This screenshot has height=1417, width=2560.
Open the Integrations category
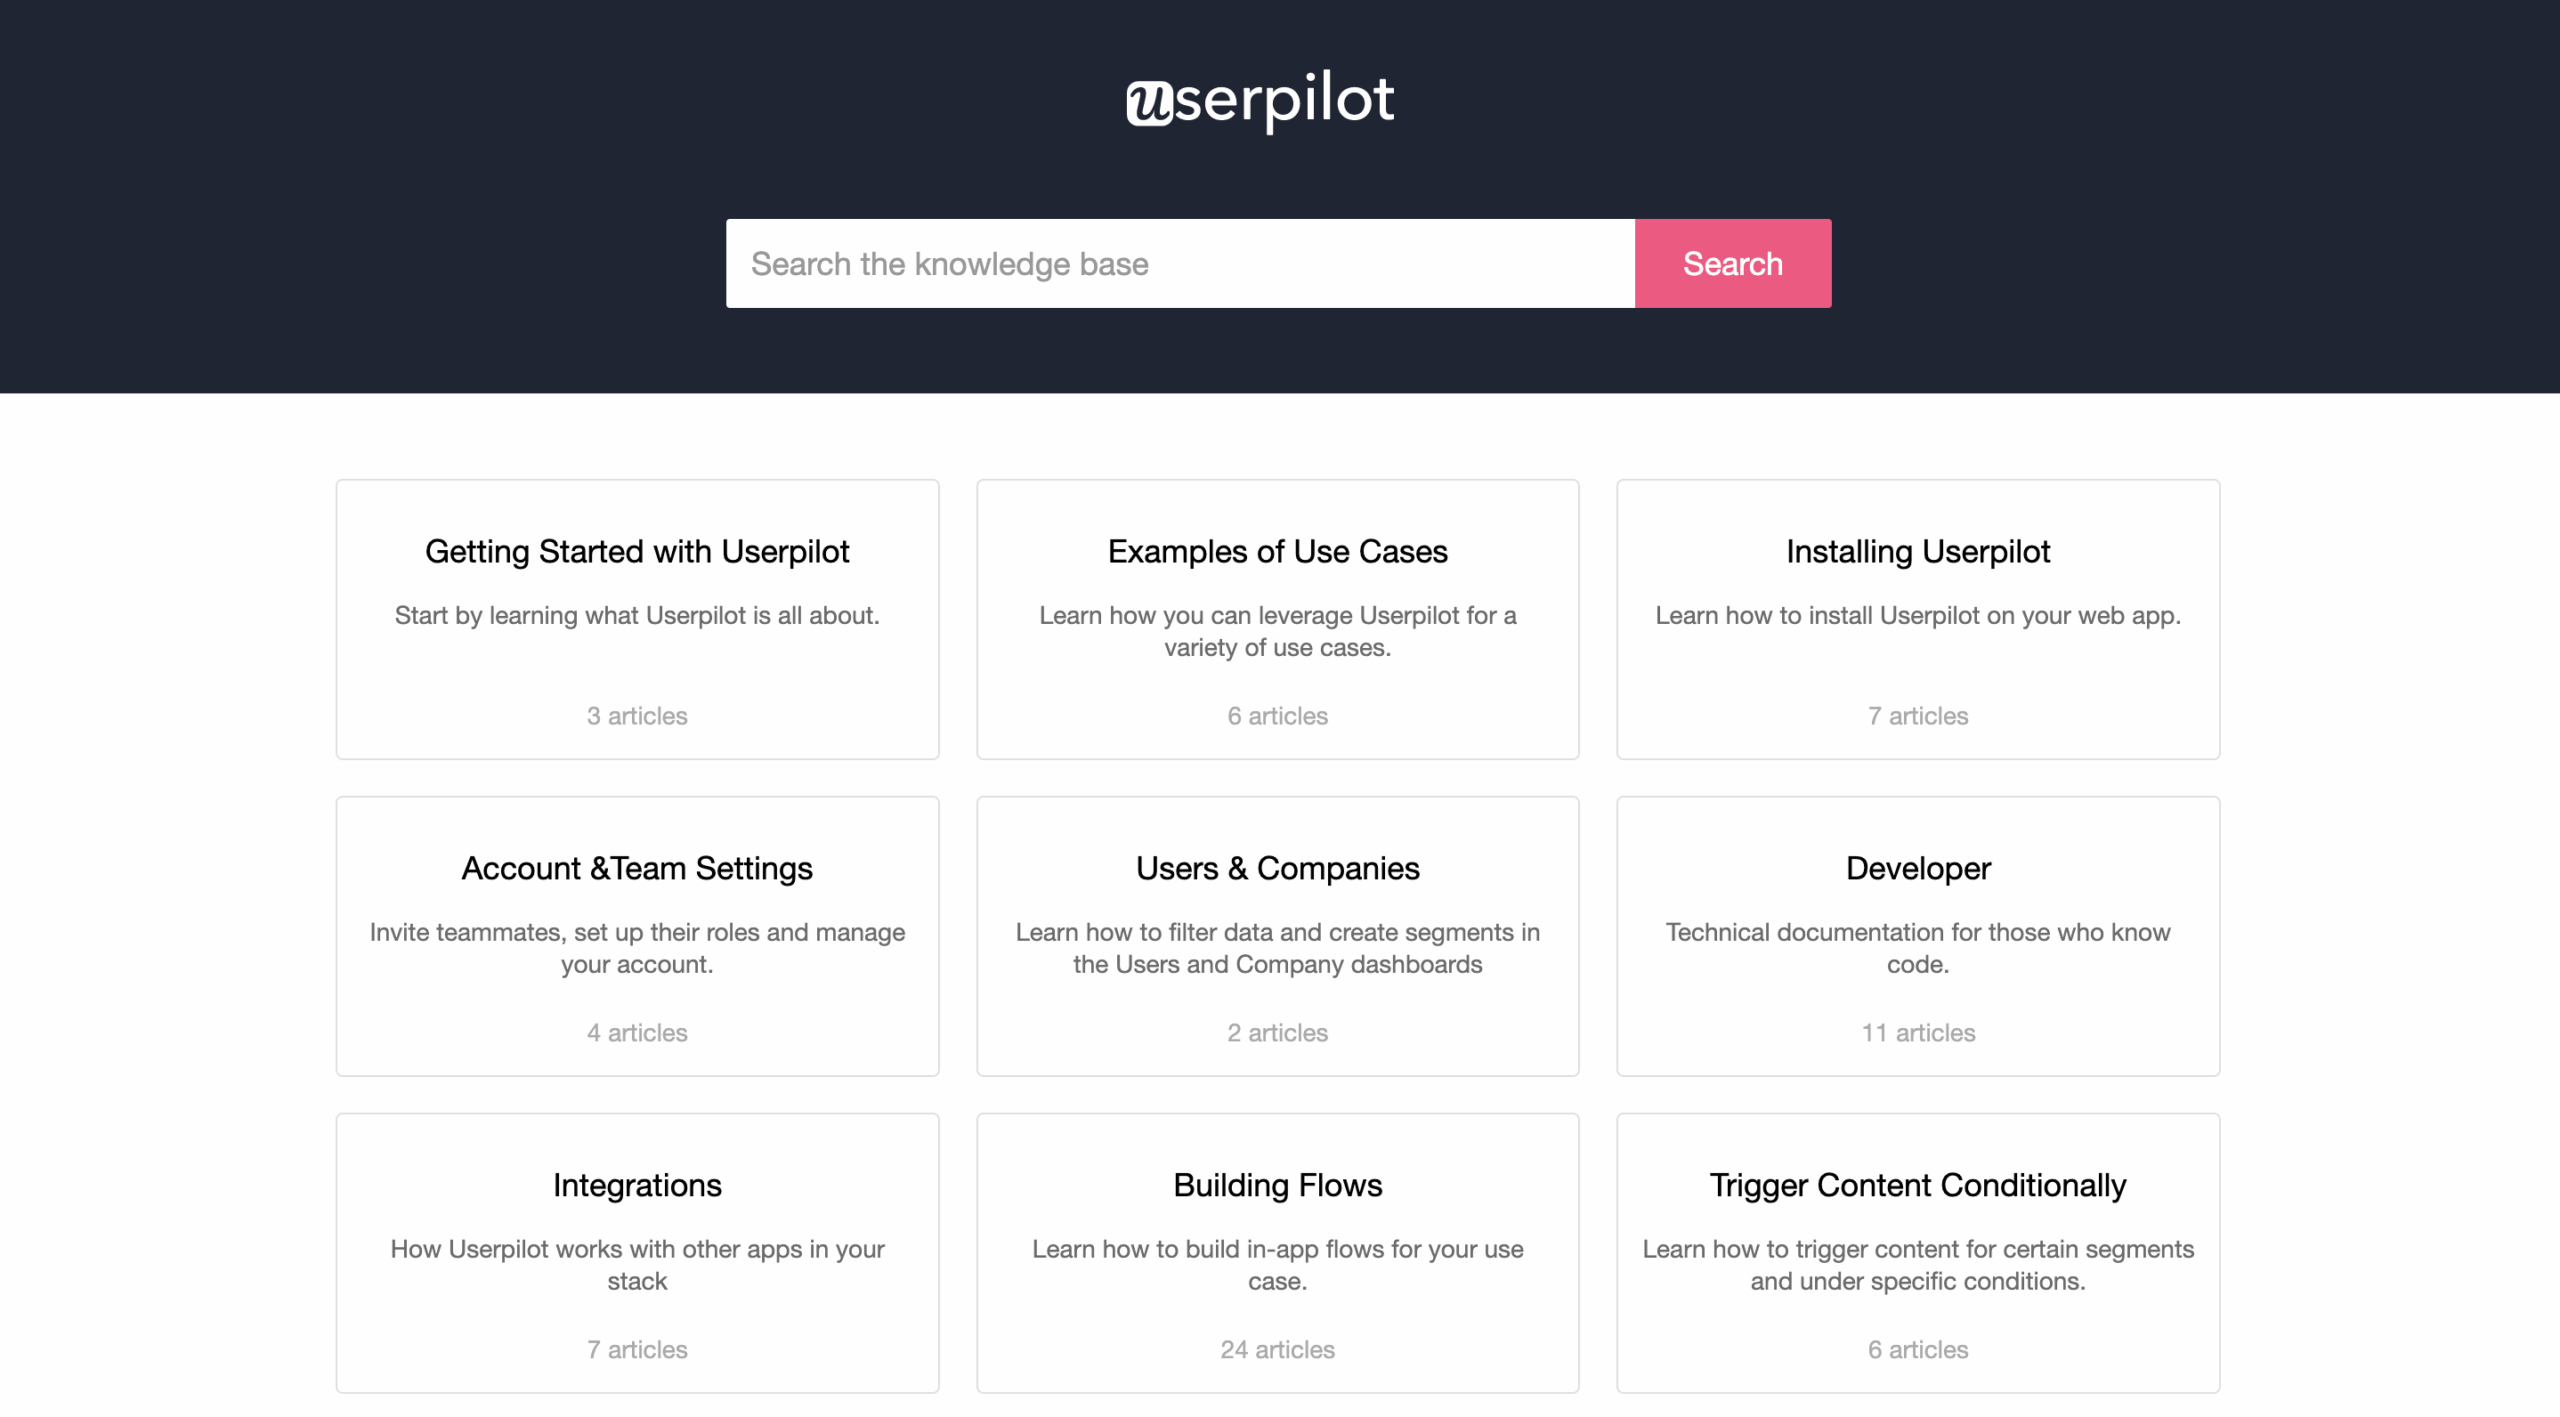click(637, 1185)
